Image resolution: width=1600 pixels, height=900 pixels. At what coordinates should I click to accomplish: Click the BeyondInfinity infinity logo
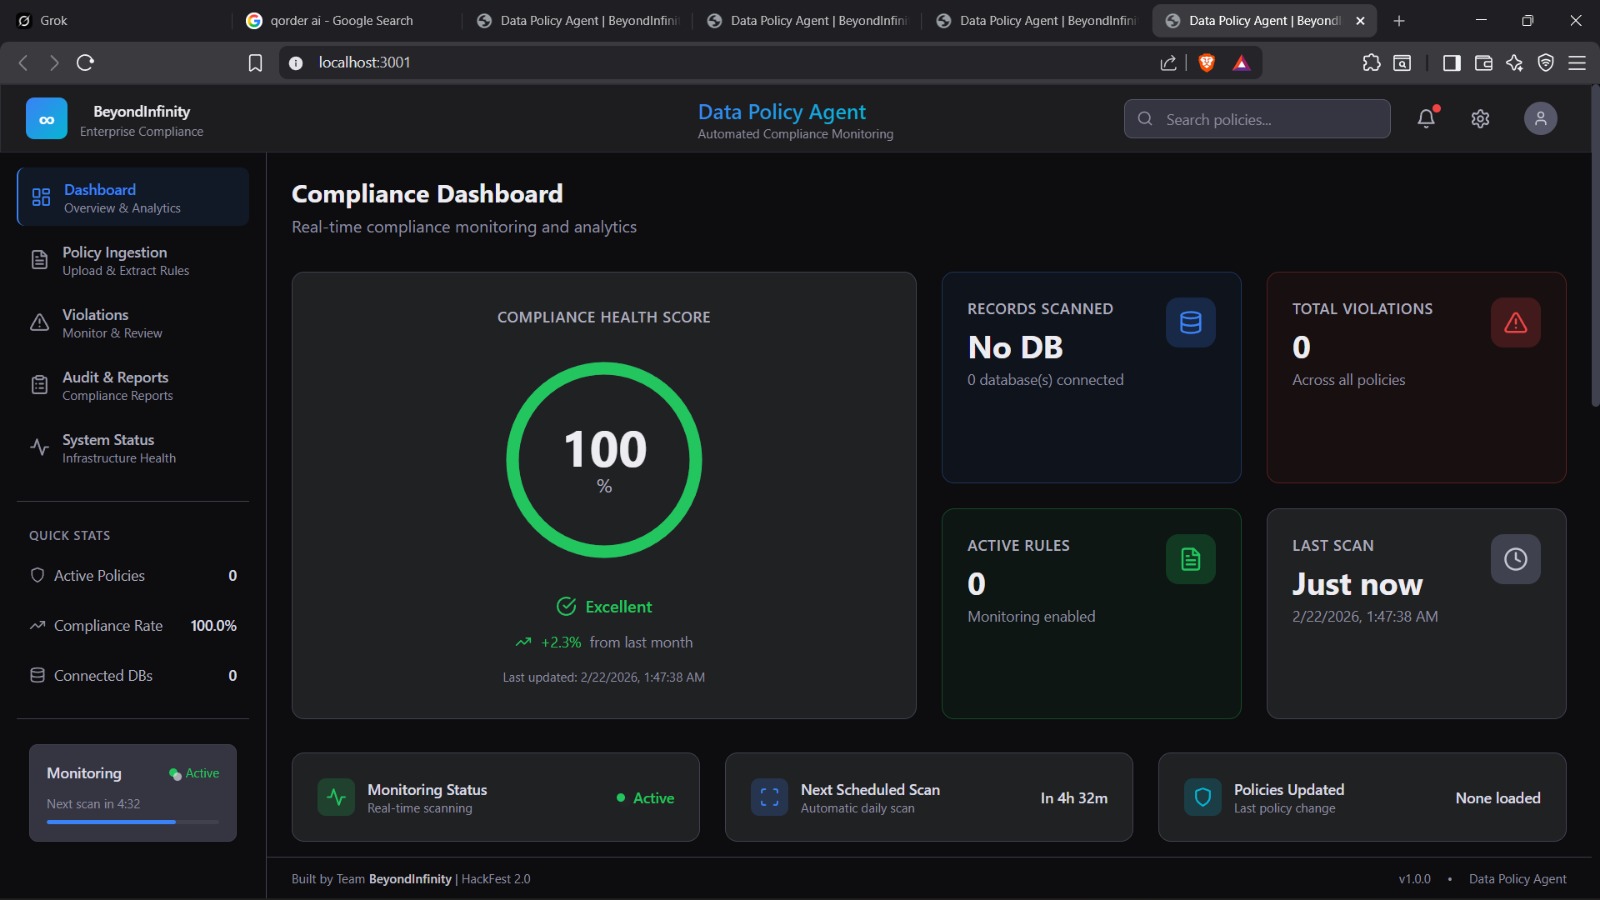point(47,119)
